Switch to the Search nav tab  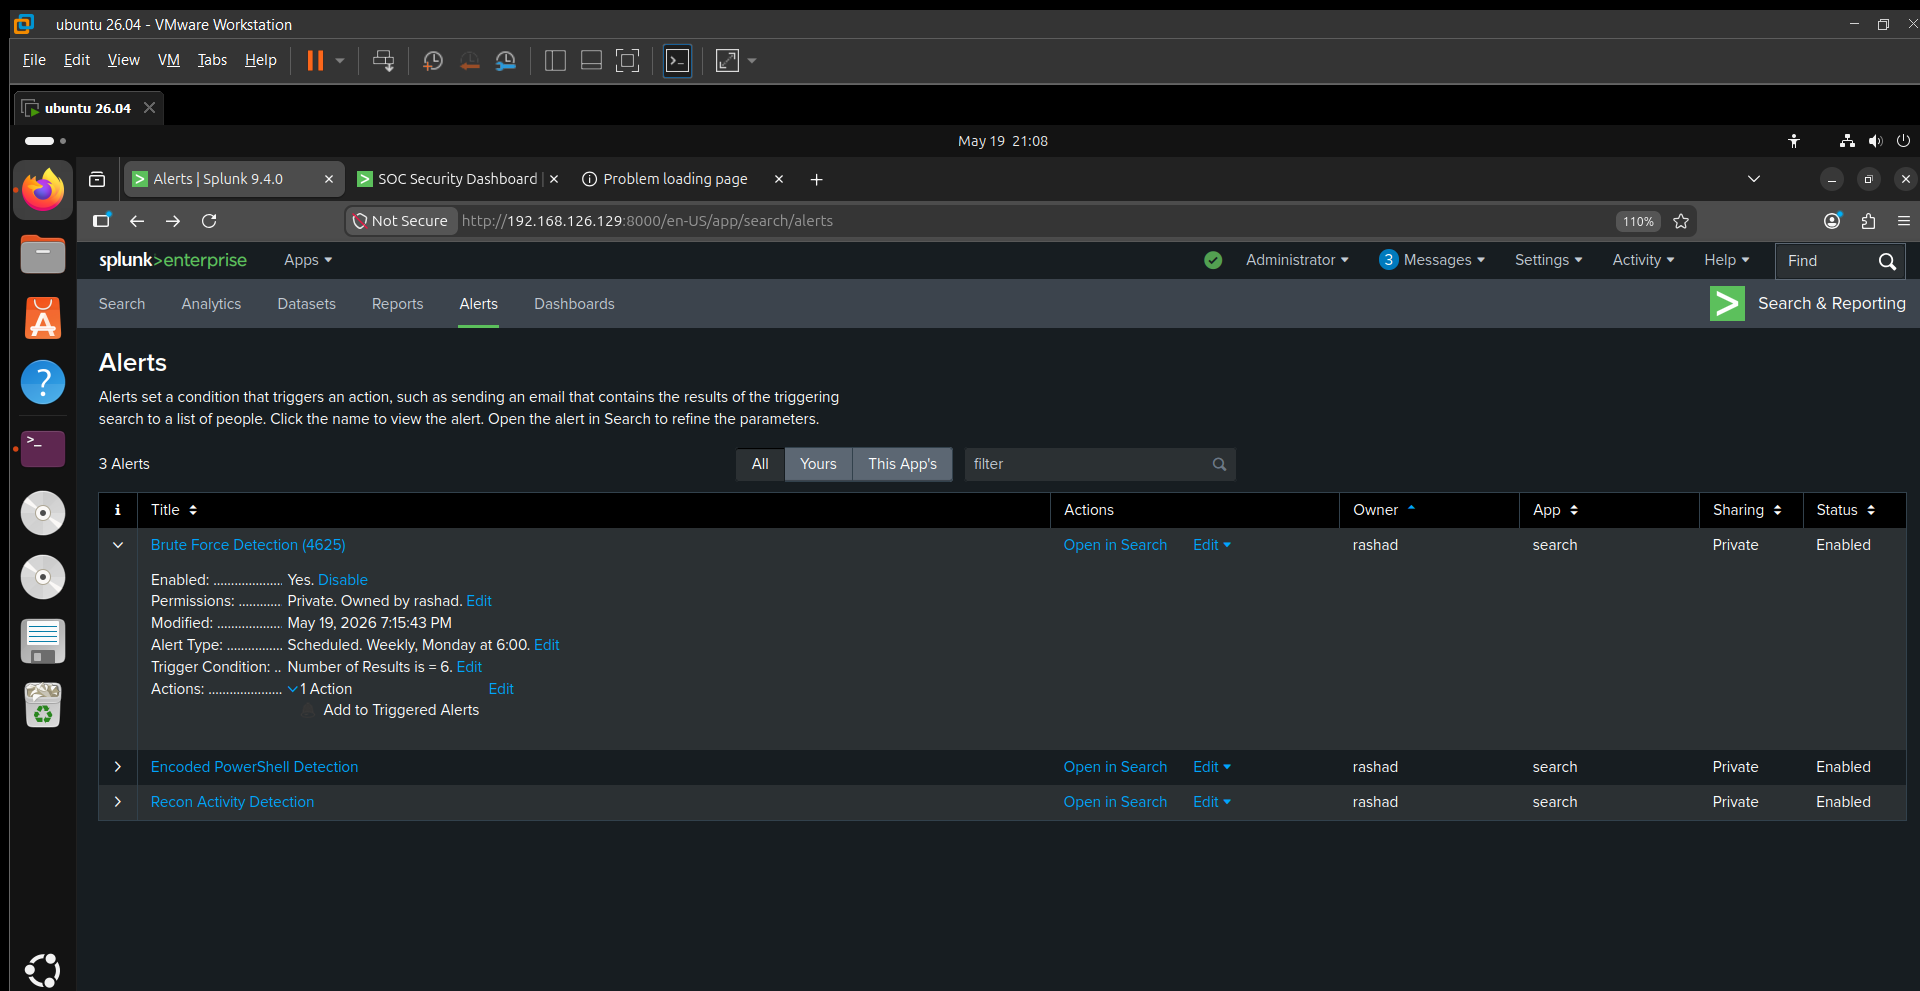[x=122, y=304]
